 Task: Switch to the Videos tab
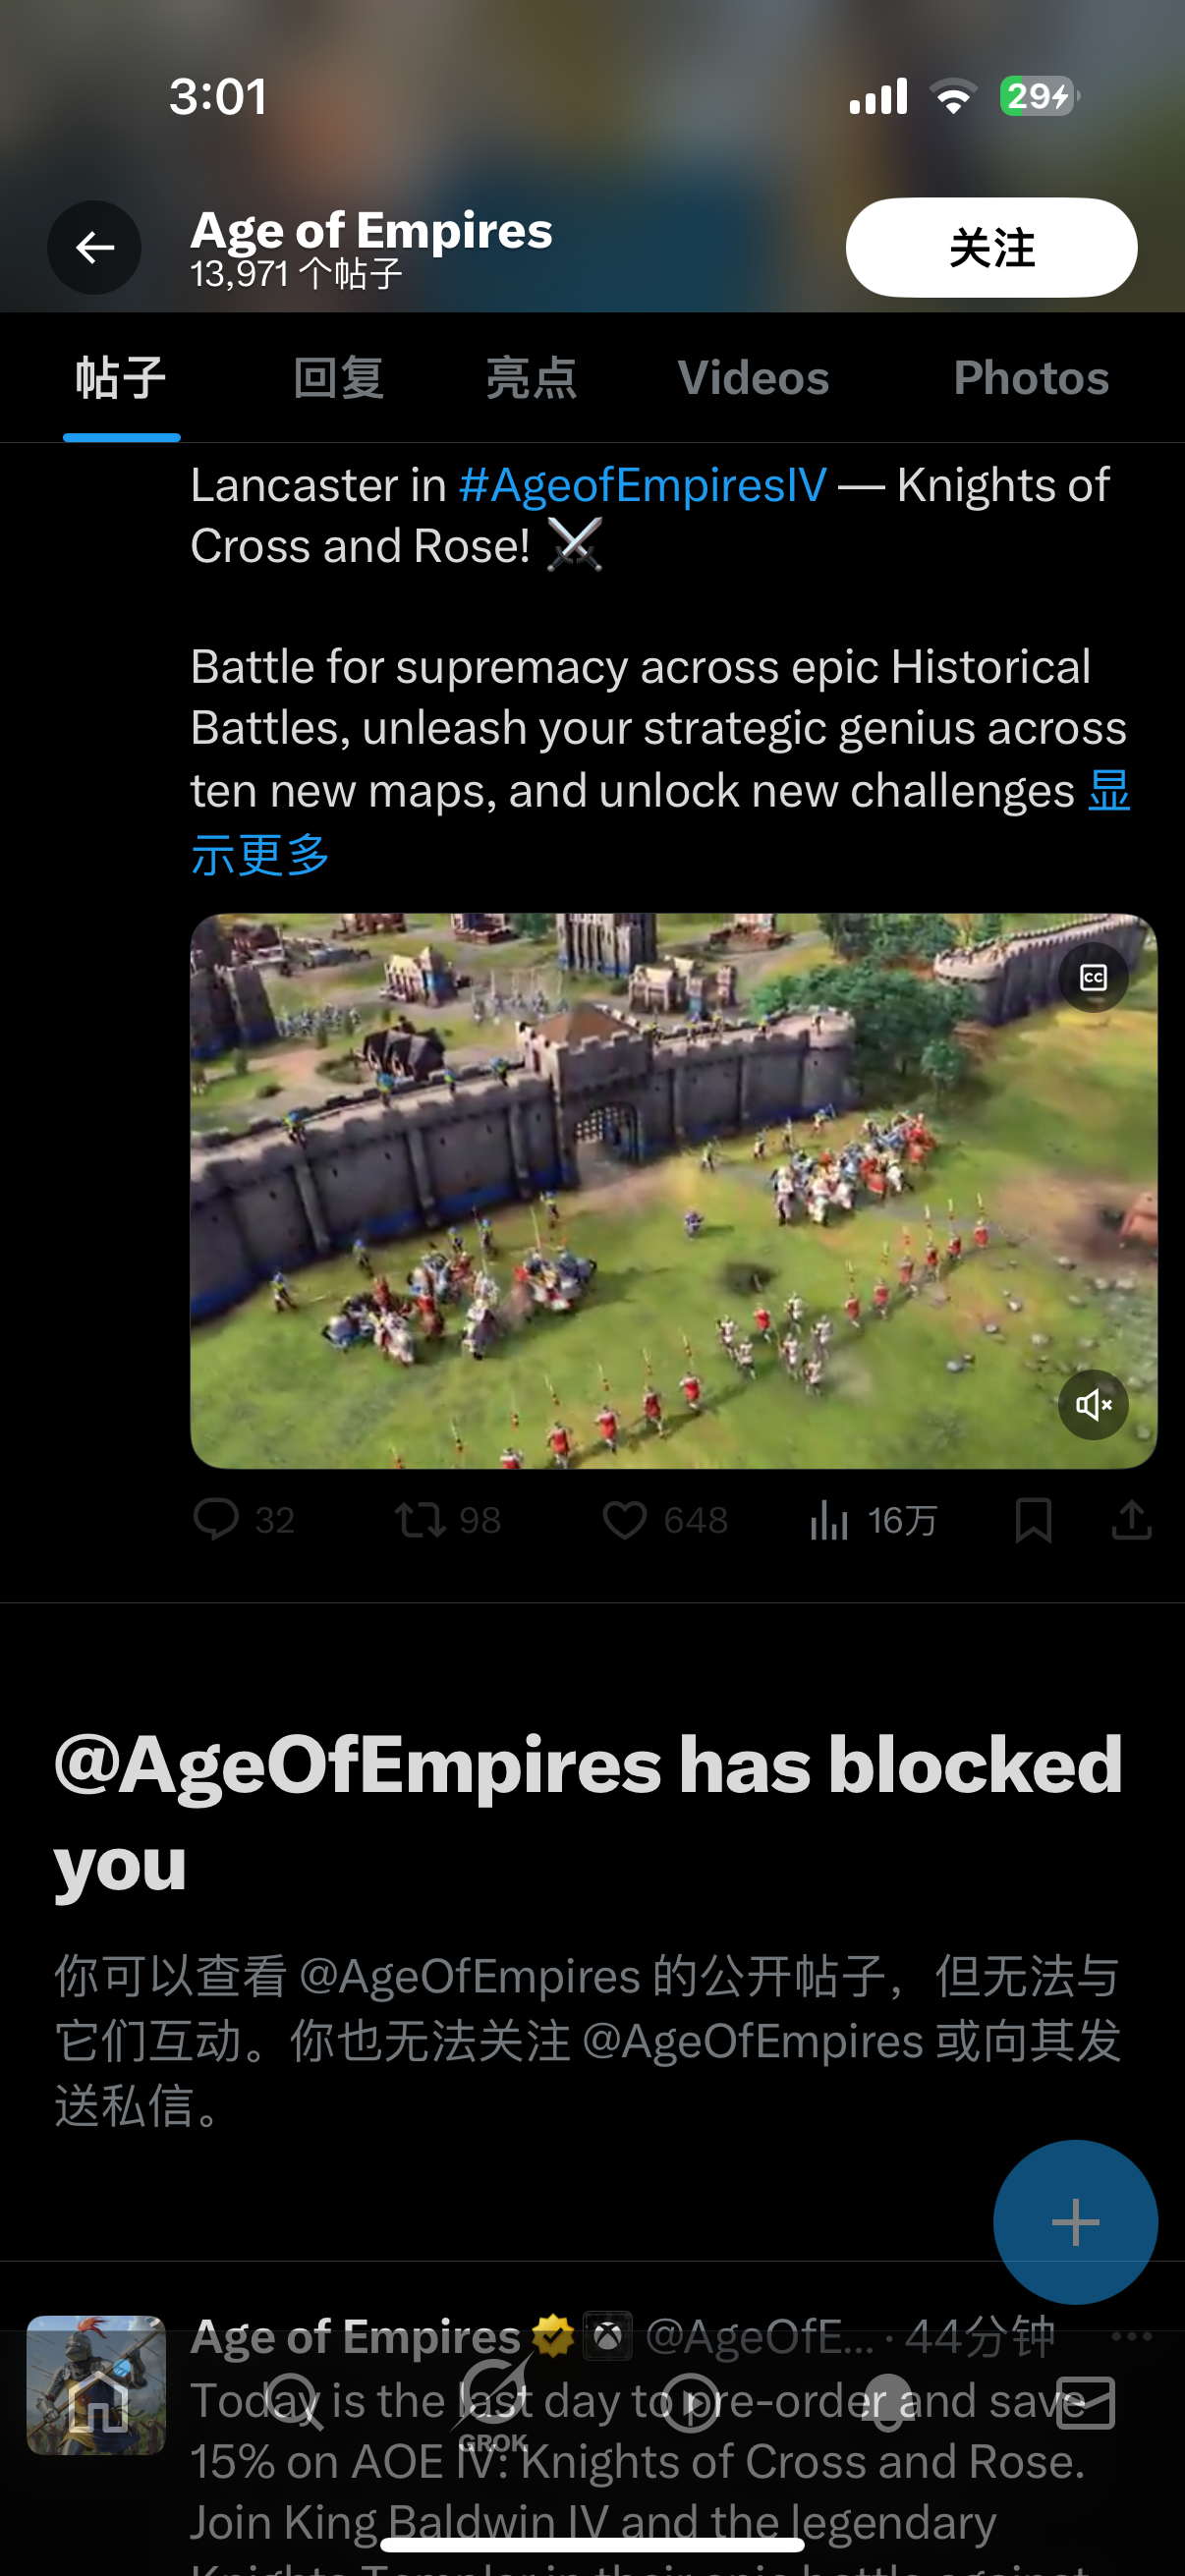coord(753,378)
